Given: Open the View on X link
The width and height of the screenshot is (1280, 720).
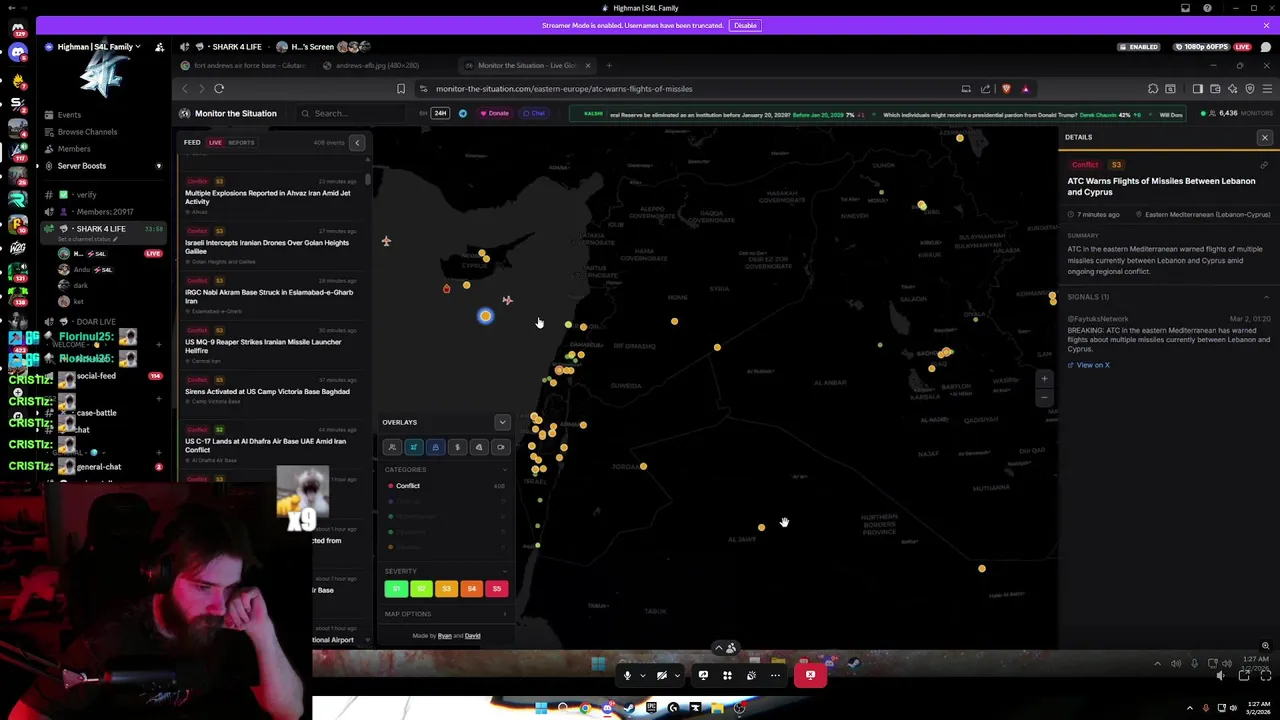Looking at the screenshot, I should pyautogui.click(x=1089, y=365).
